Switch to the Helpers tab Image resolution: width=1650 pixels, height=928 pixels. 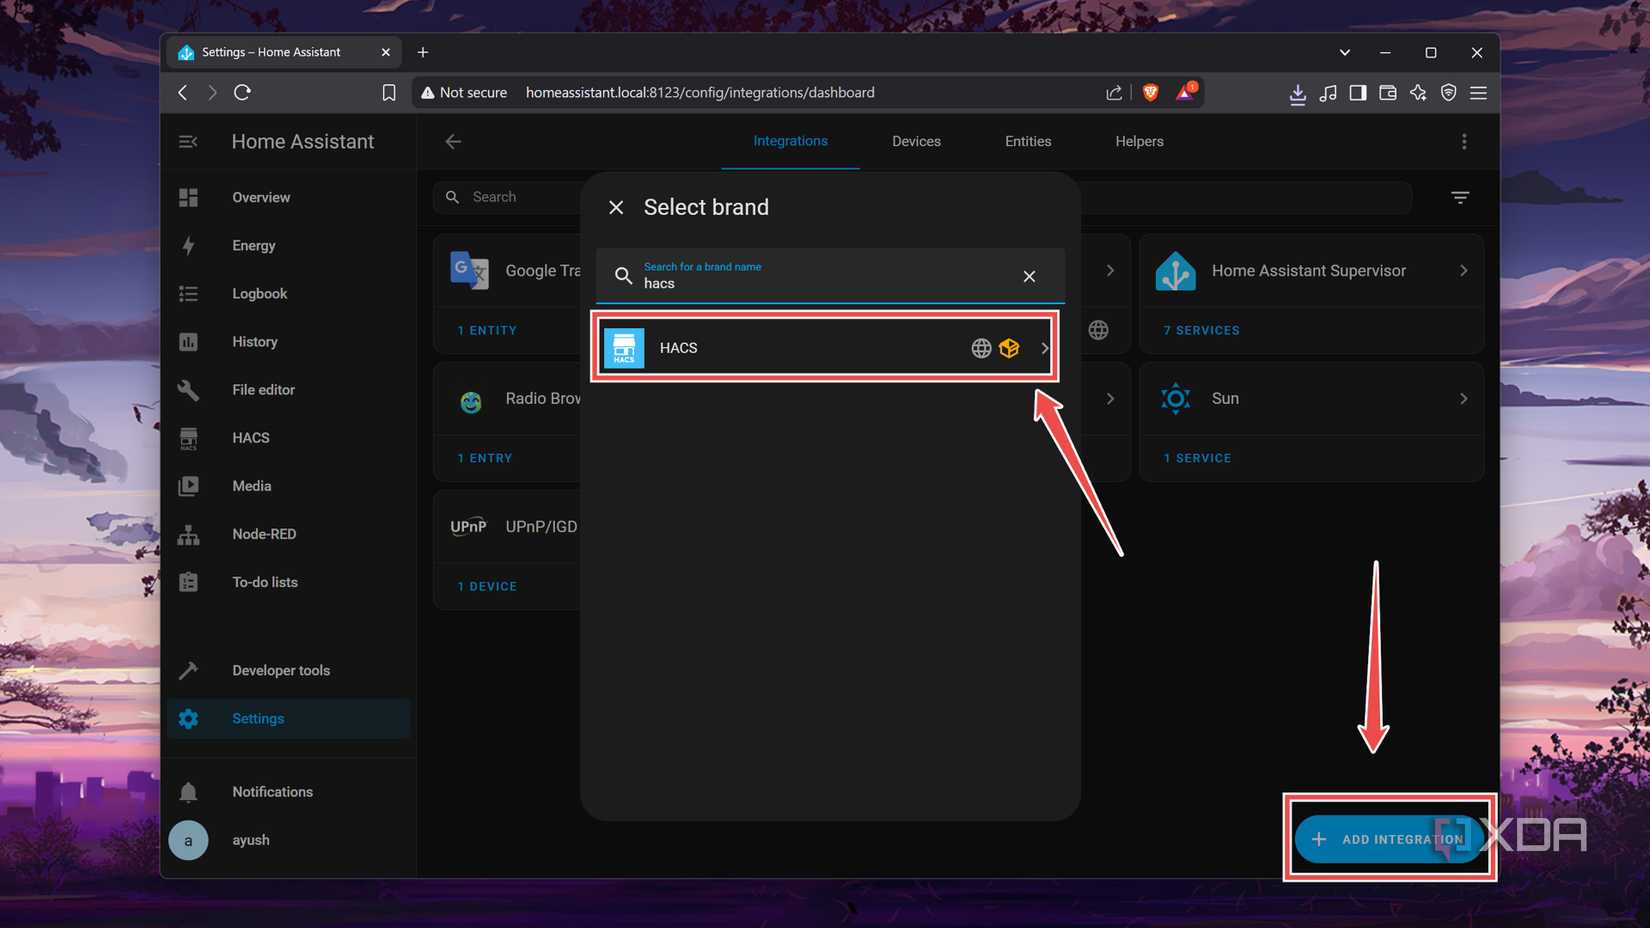[1139, 141]
